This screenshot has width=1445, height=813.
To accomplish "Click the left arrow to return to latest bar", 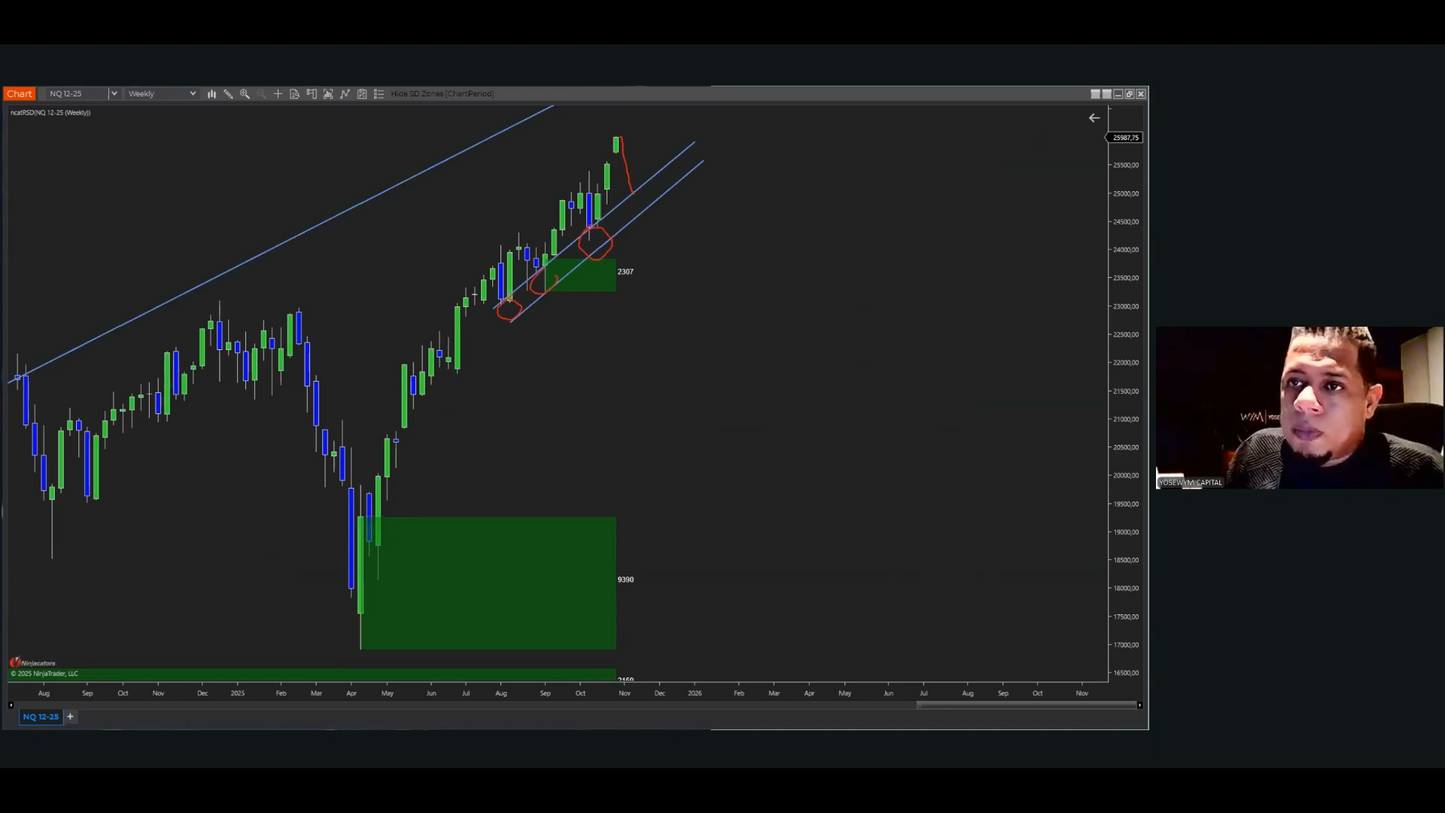I will coord(1094,118).
